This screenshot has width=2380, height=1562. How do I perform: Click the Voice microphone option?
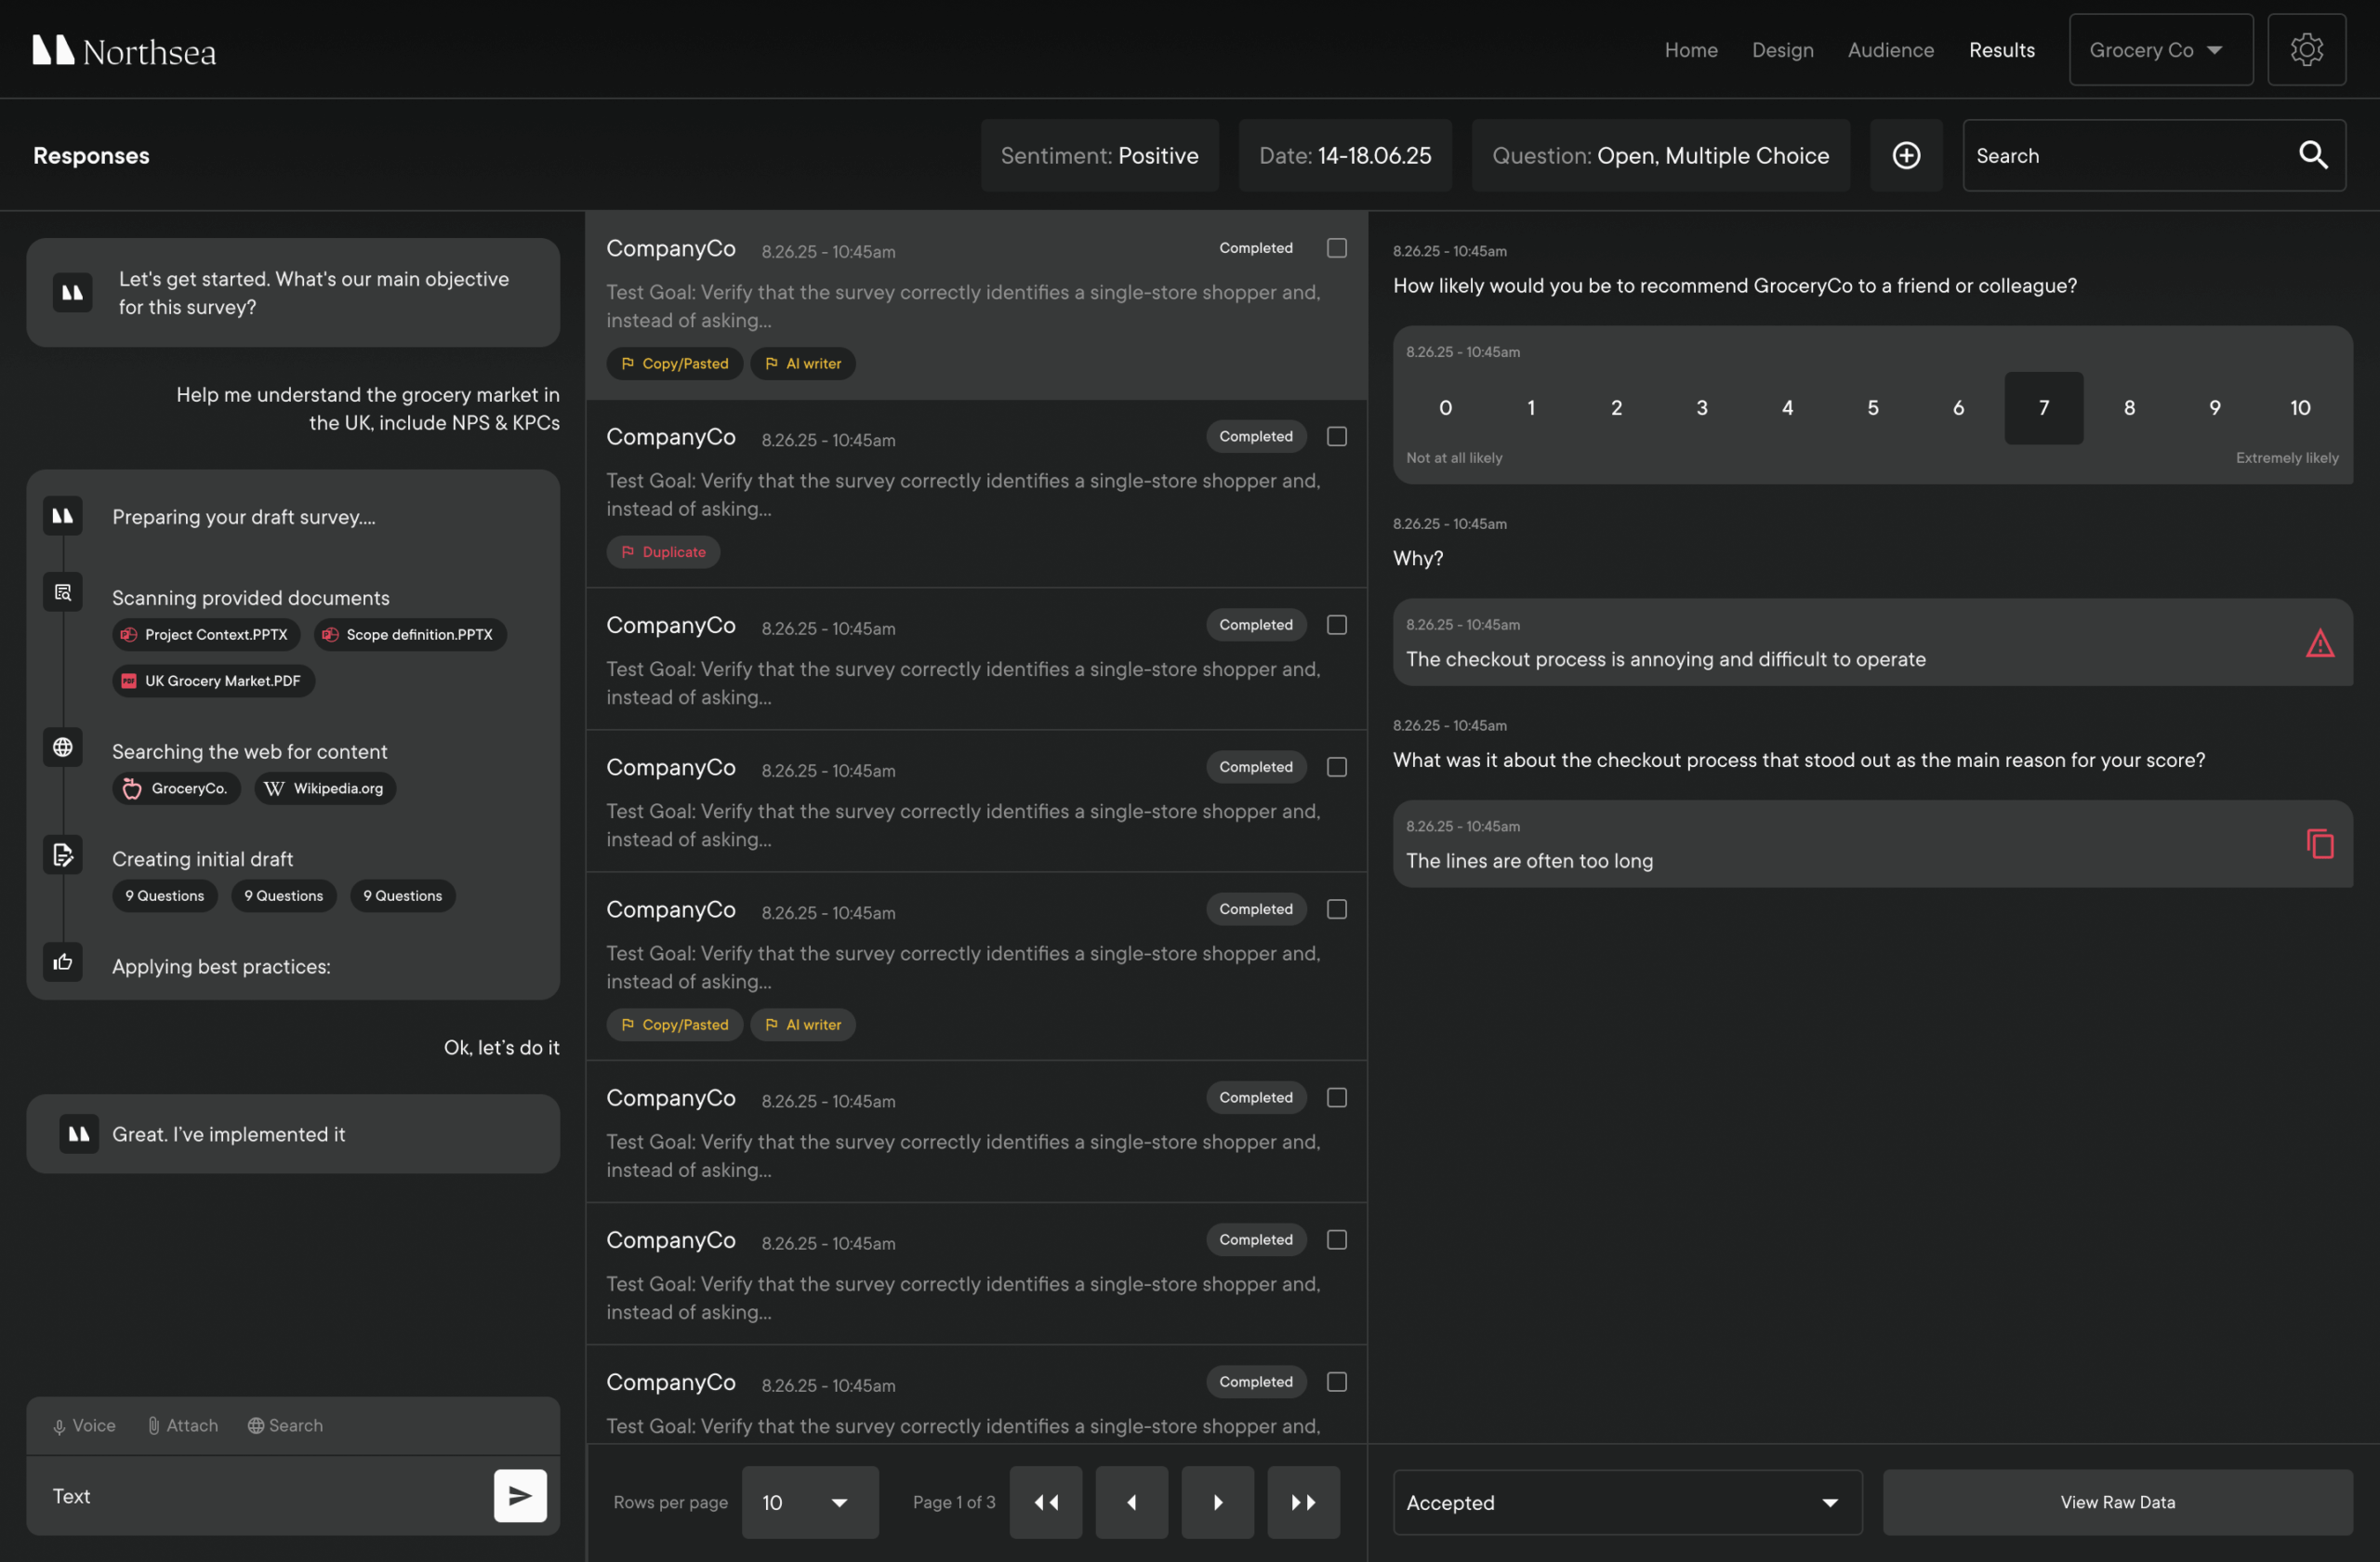(x=84, y=1425)
